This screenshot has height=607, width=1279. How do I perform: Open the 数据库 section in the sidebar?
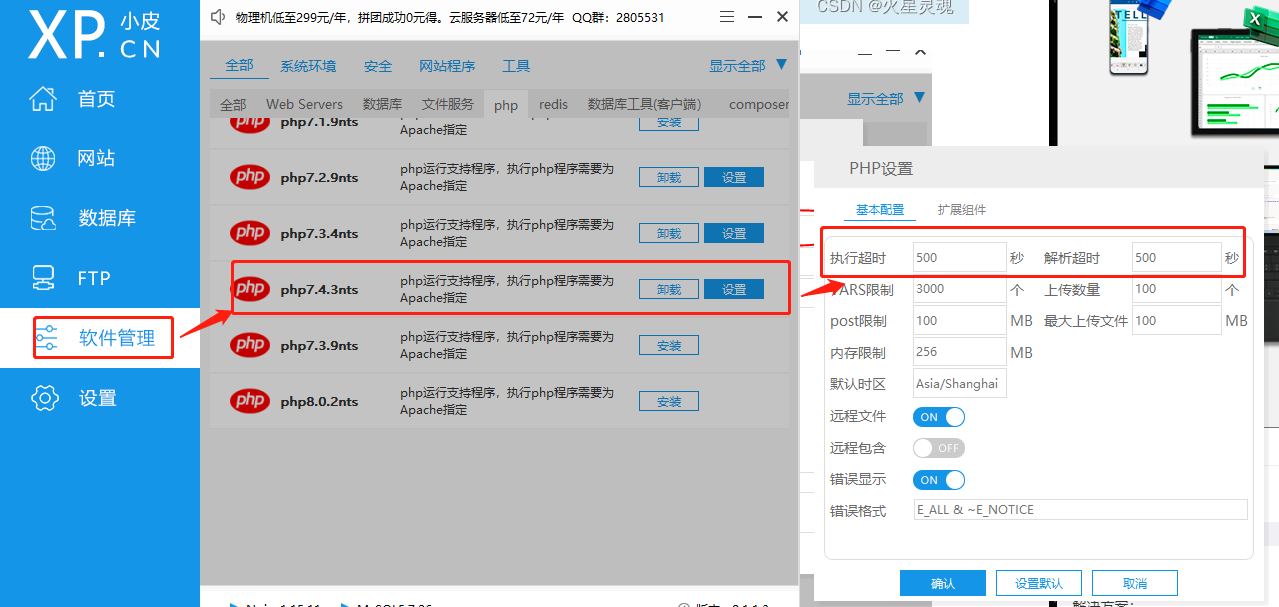point(83,219)
